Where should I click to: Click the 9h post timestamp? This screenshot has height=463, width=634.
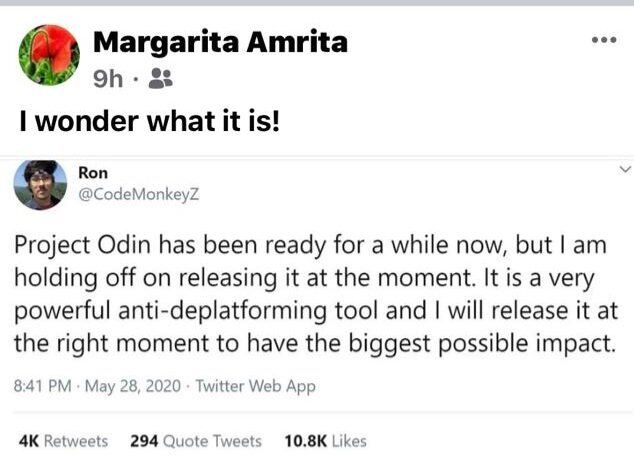[x=108, y=78]
